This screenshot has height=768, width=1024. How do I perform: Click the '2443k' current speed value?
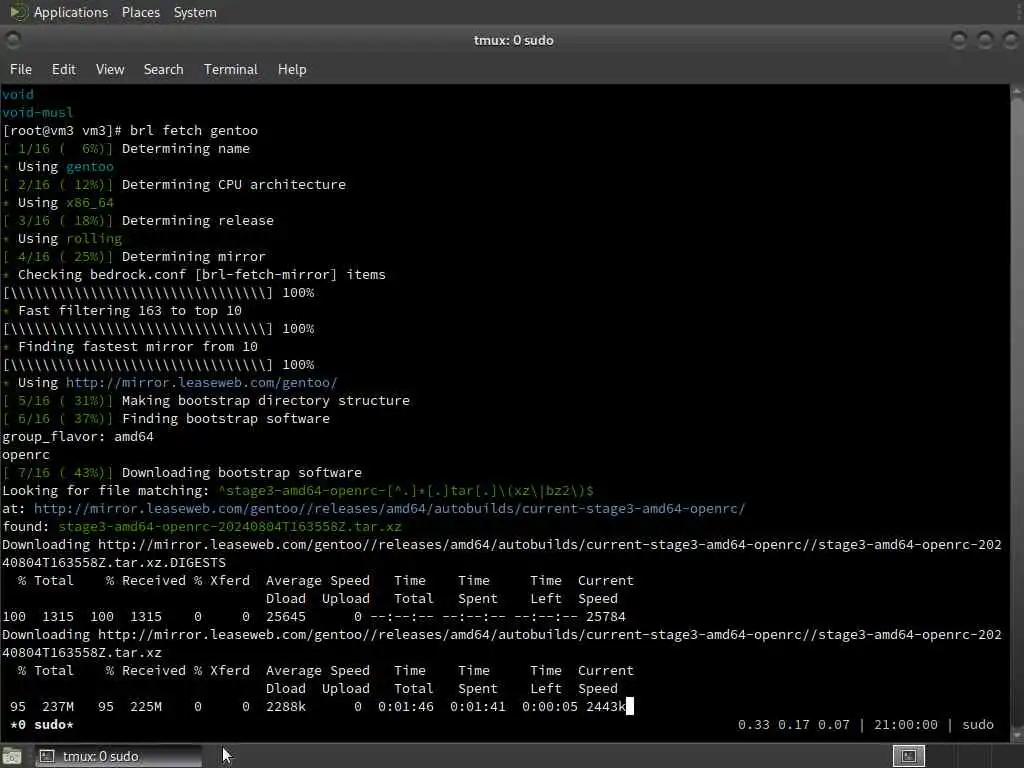[605, 707]
